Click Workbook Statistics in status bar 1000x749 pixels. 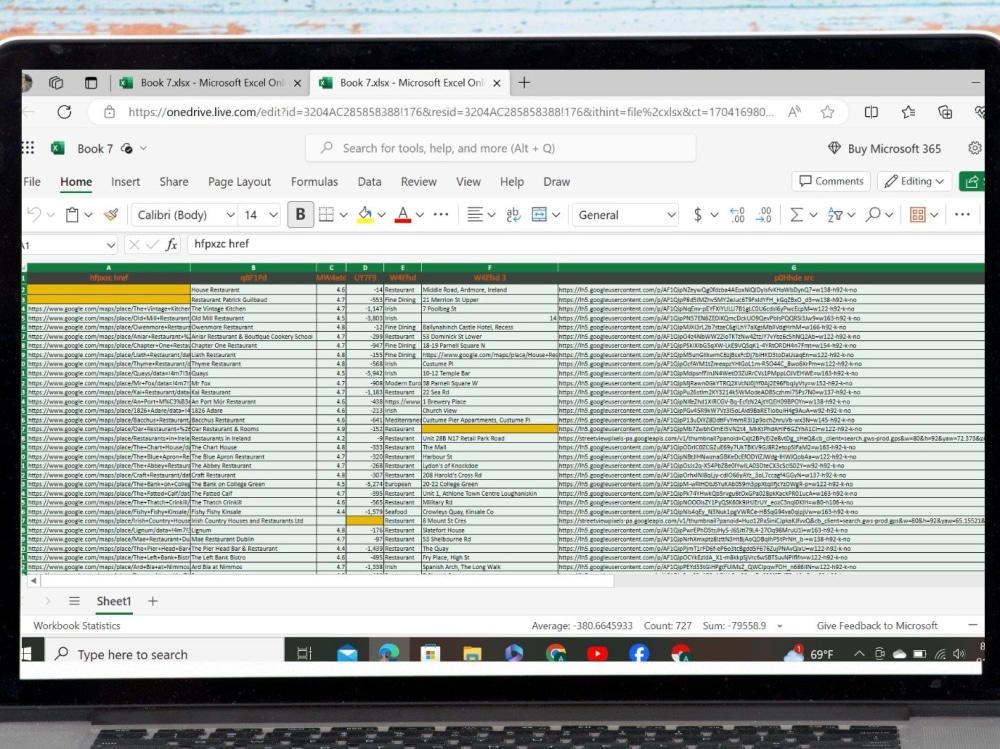(77, 626)
